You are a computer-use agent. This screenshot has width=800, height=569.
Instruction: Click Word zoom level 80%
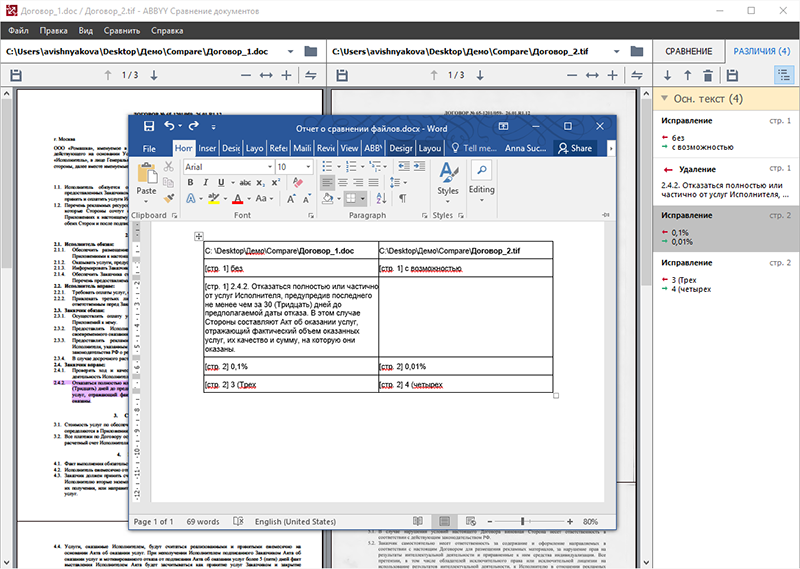pyautogui.click(x=590, y=522)
